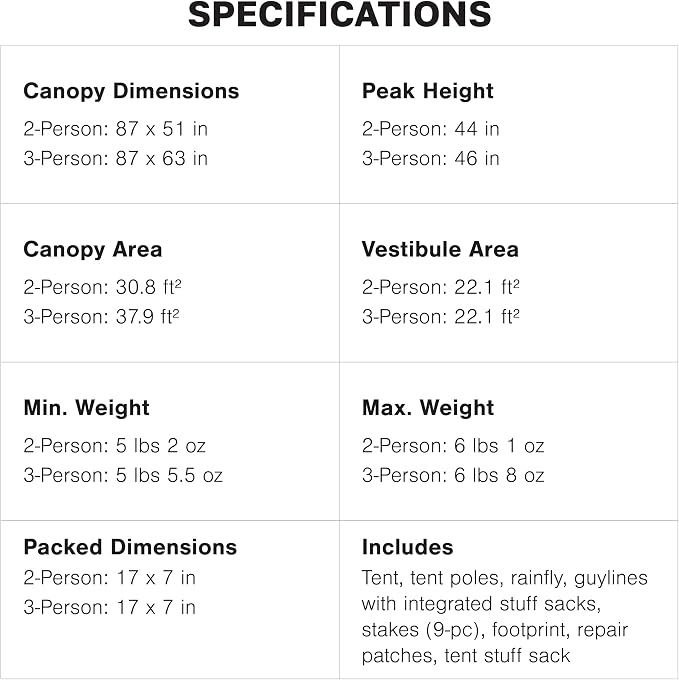Screen dimensions: 679x680
Task: Click 3-Person 37.9 ft² canopy area
Action: point(101,317)
